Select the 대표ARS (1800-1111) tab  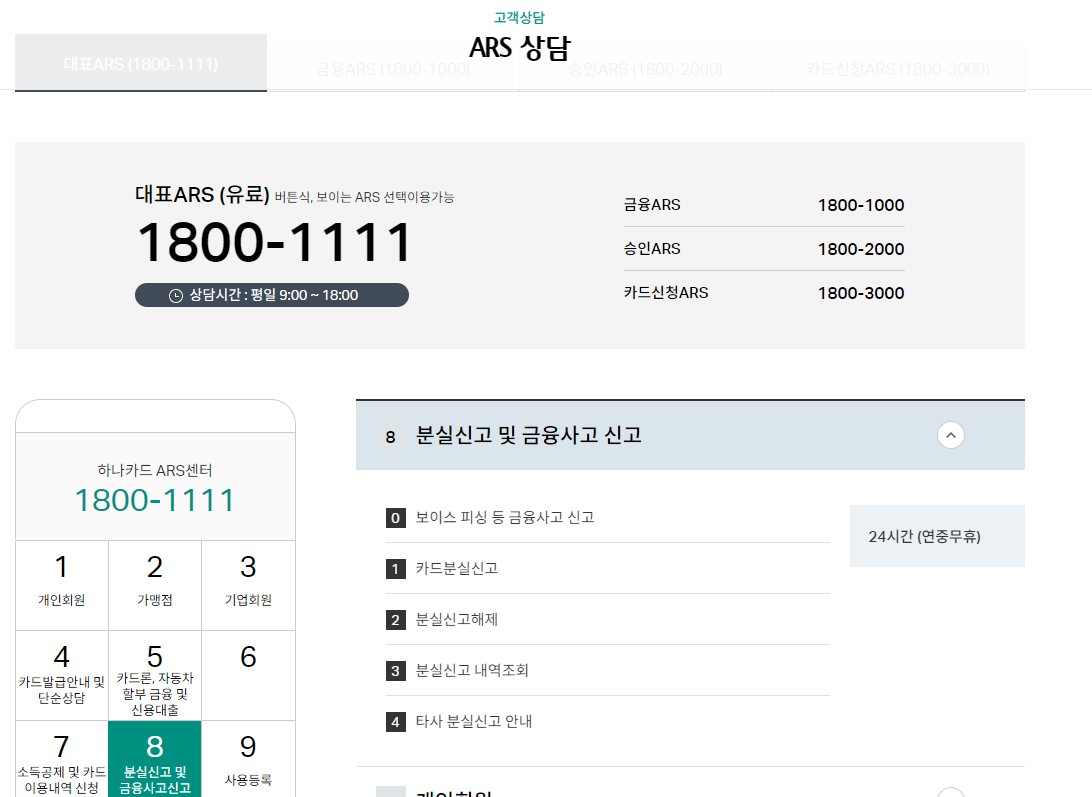[x=141, y=63]
